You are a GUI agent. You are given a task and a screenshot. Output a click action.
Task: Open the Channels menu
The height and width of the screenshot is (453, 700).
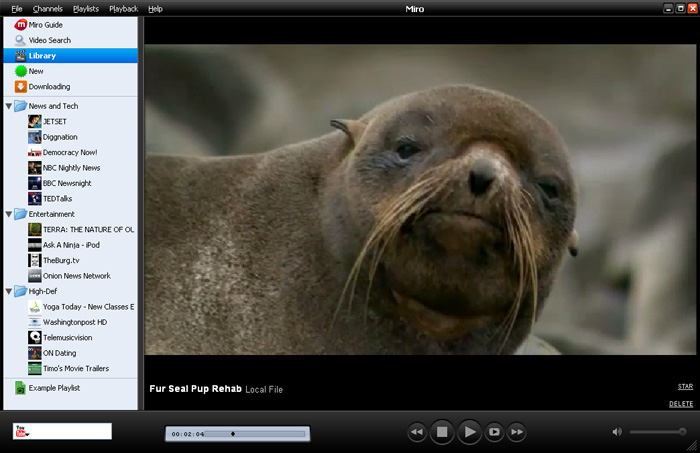pos(47,8)
